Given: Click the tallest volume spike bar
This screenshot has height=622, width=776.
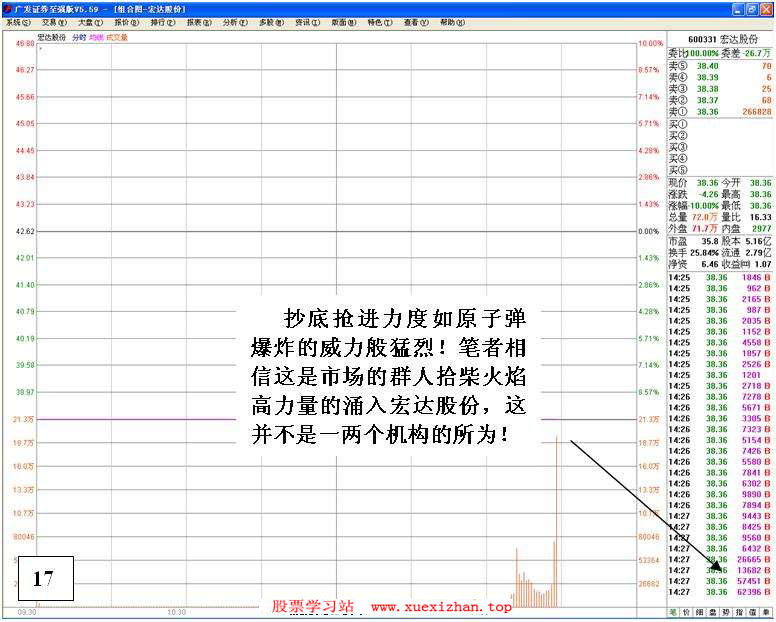Looking at the screenshot, I should pyautogui.click(x=557, y=521).
